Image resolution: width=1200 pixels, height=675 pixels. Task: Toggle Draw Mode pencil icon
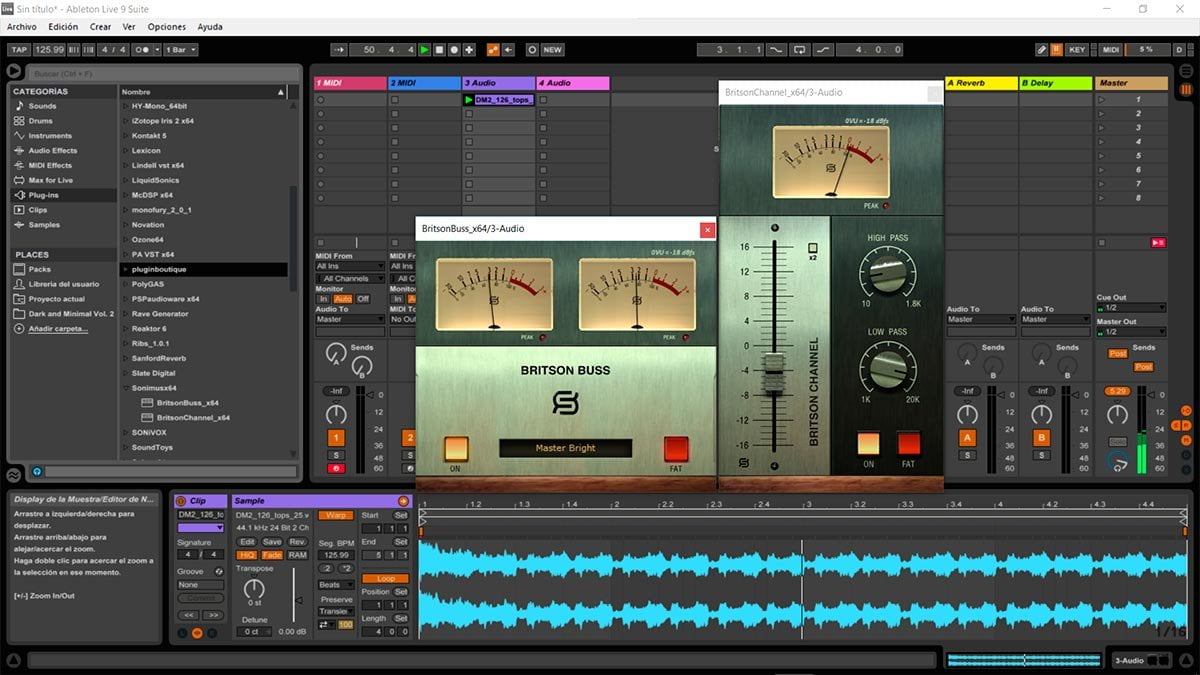[1041, 49]
